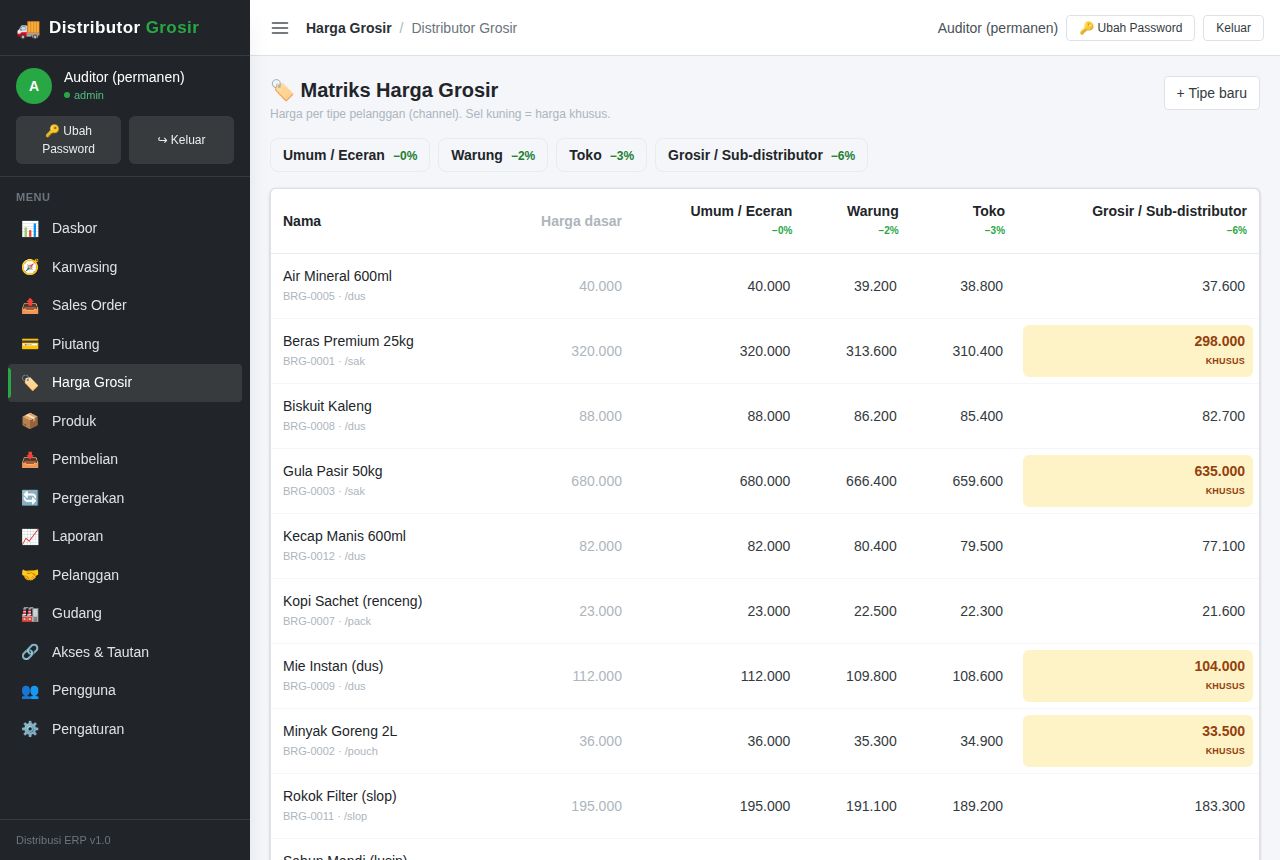
Task: Click the Pergerakan arrows icon
Action: pyautogui.click(x=30, y=498)
